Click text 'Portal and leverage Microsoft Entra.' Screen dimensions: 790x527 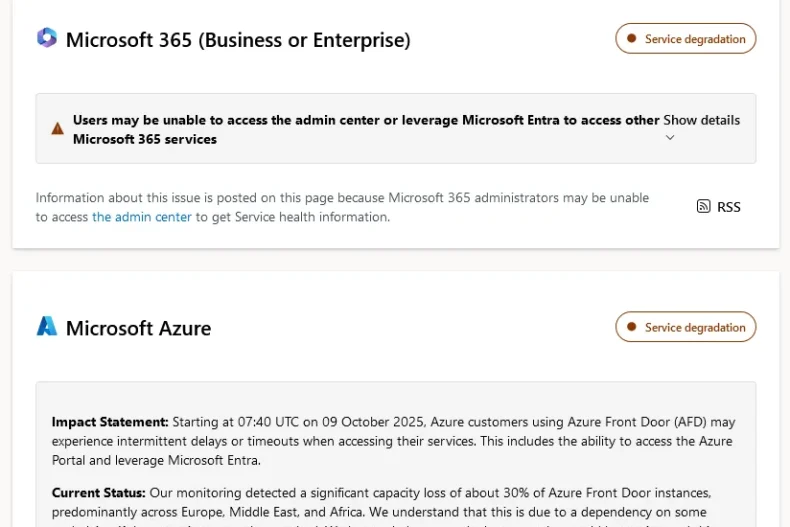pyautogui.click(x=156, y=460)
